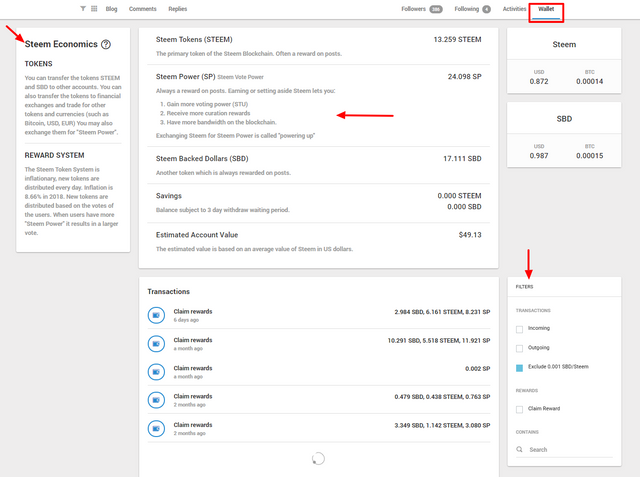Click the Steem price card title

(564, 44)
